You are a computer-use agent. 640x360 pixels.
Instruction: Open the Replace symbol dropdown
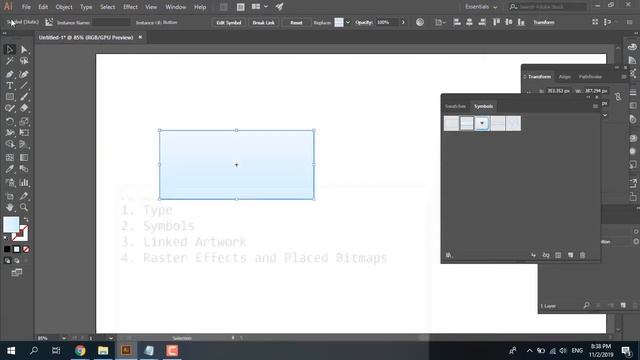(348, 22)
